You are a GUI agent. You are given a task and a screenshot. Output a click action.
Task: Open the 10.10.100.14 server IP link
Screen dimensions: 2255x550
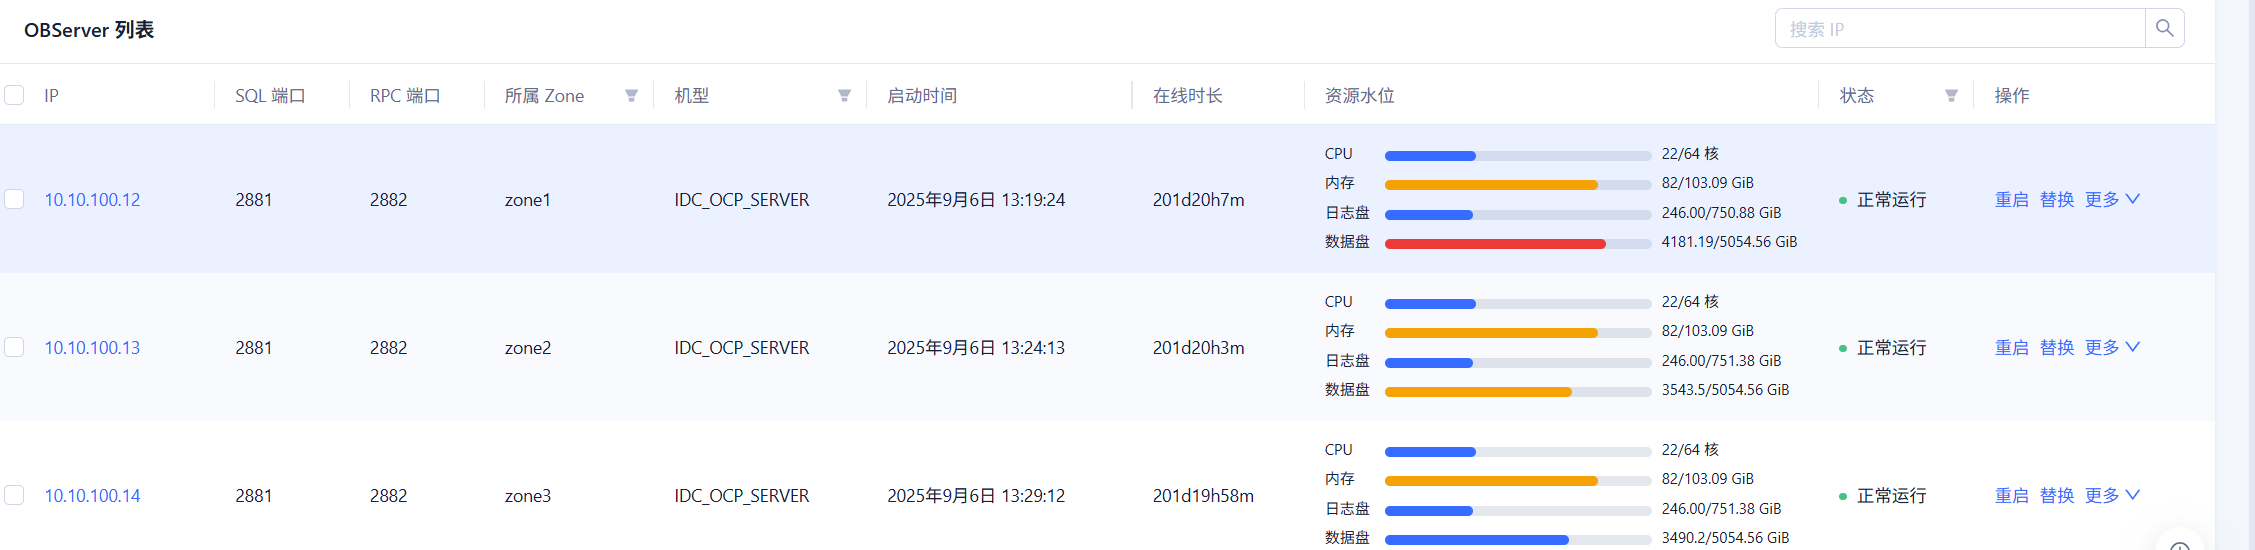[92, 496]
